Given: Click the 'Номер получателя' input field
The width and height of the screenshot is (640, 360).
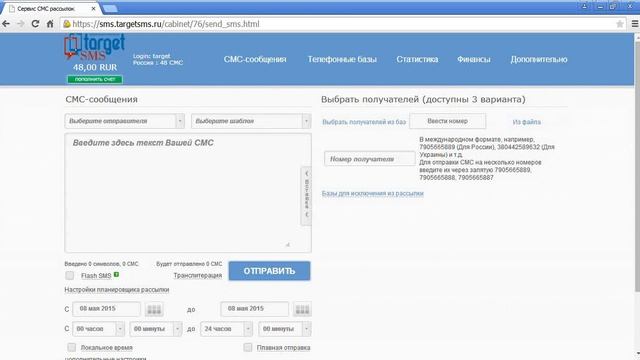Looking at the screenshot, I should point(369,159).
